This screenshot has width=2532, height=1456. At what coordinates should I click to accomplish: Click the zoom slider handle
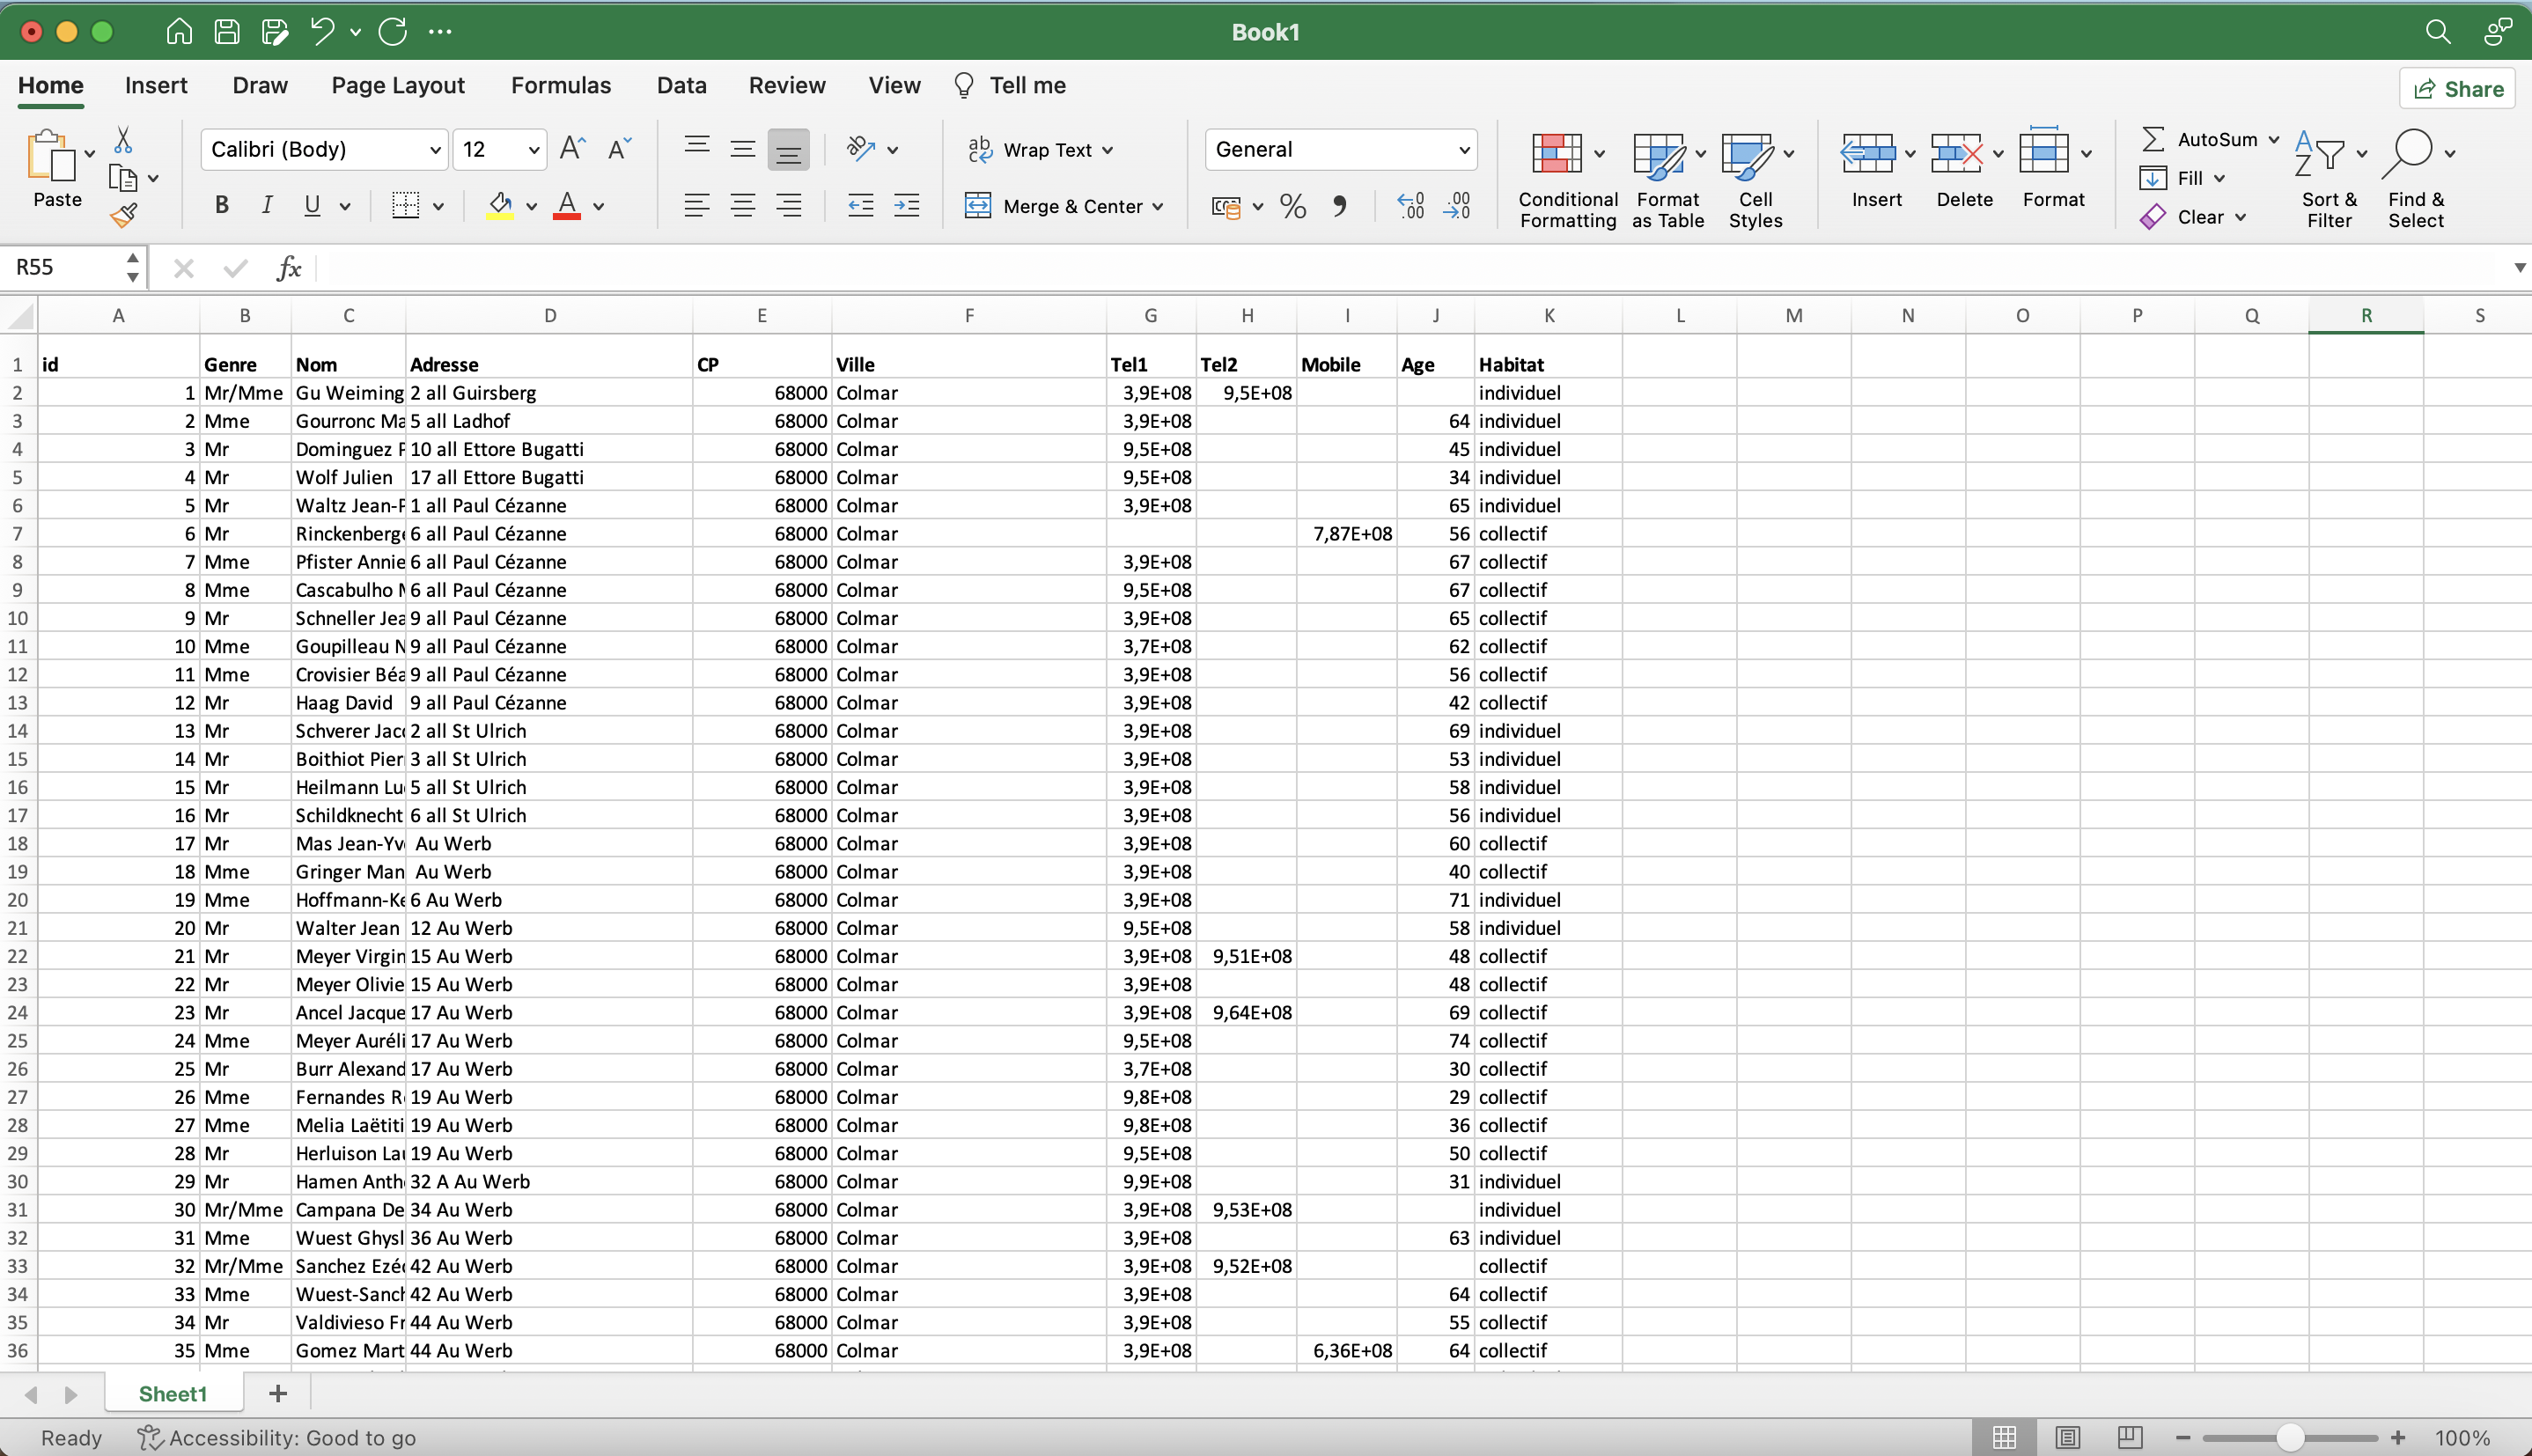point(2289,1437)
